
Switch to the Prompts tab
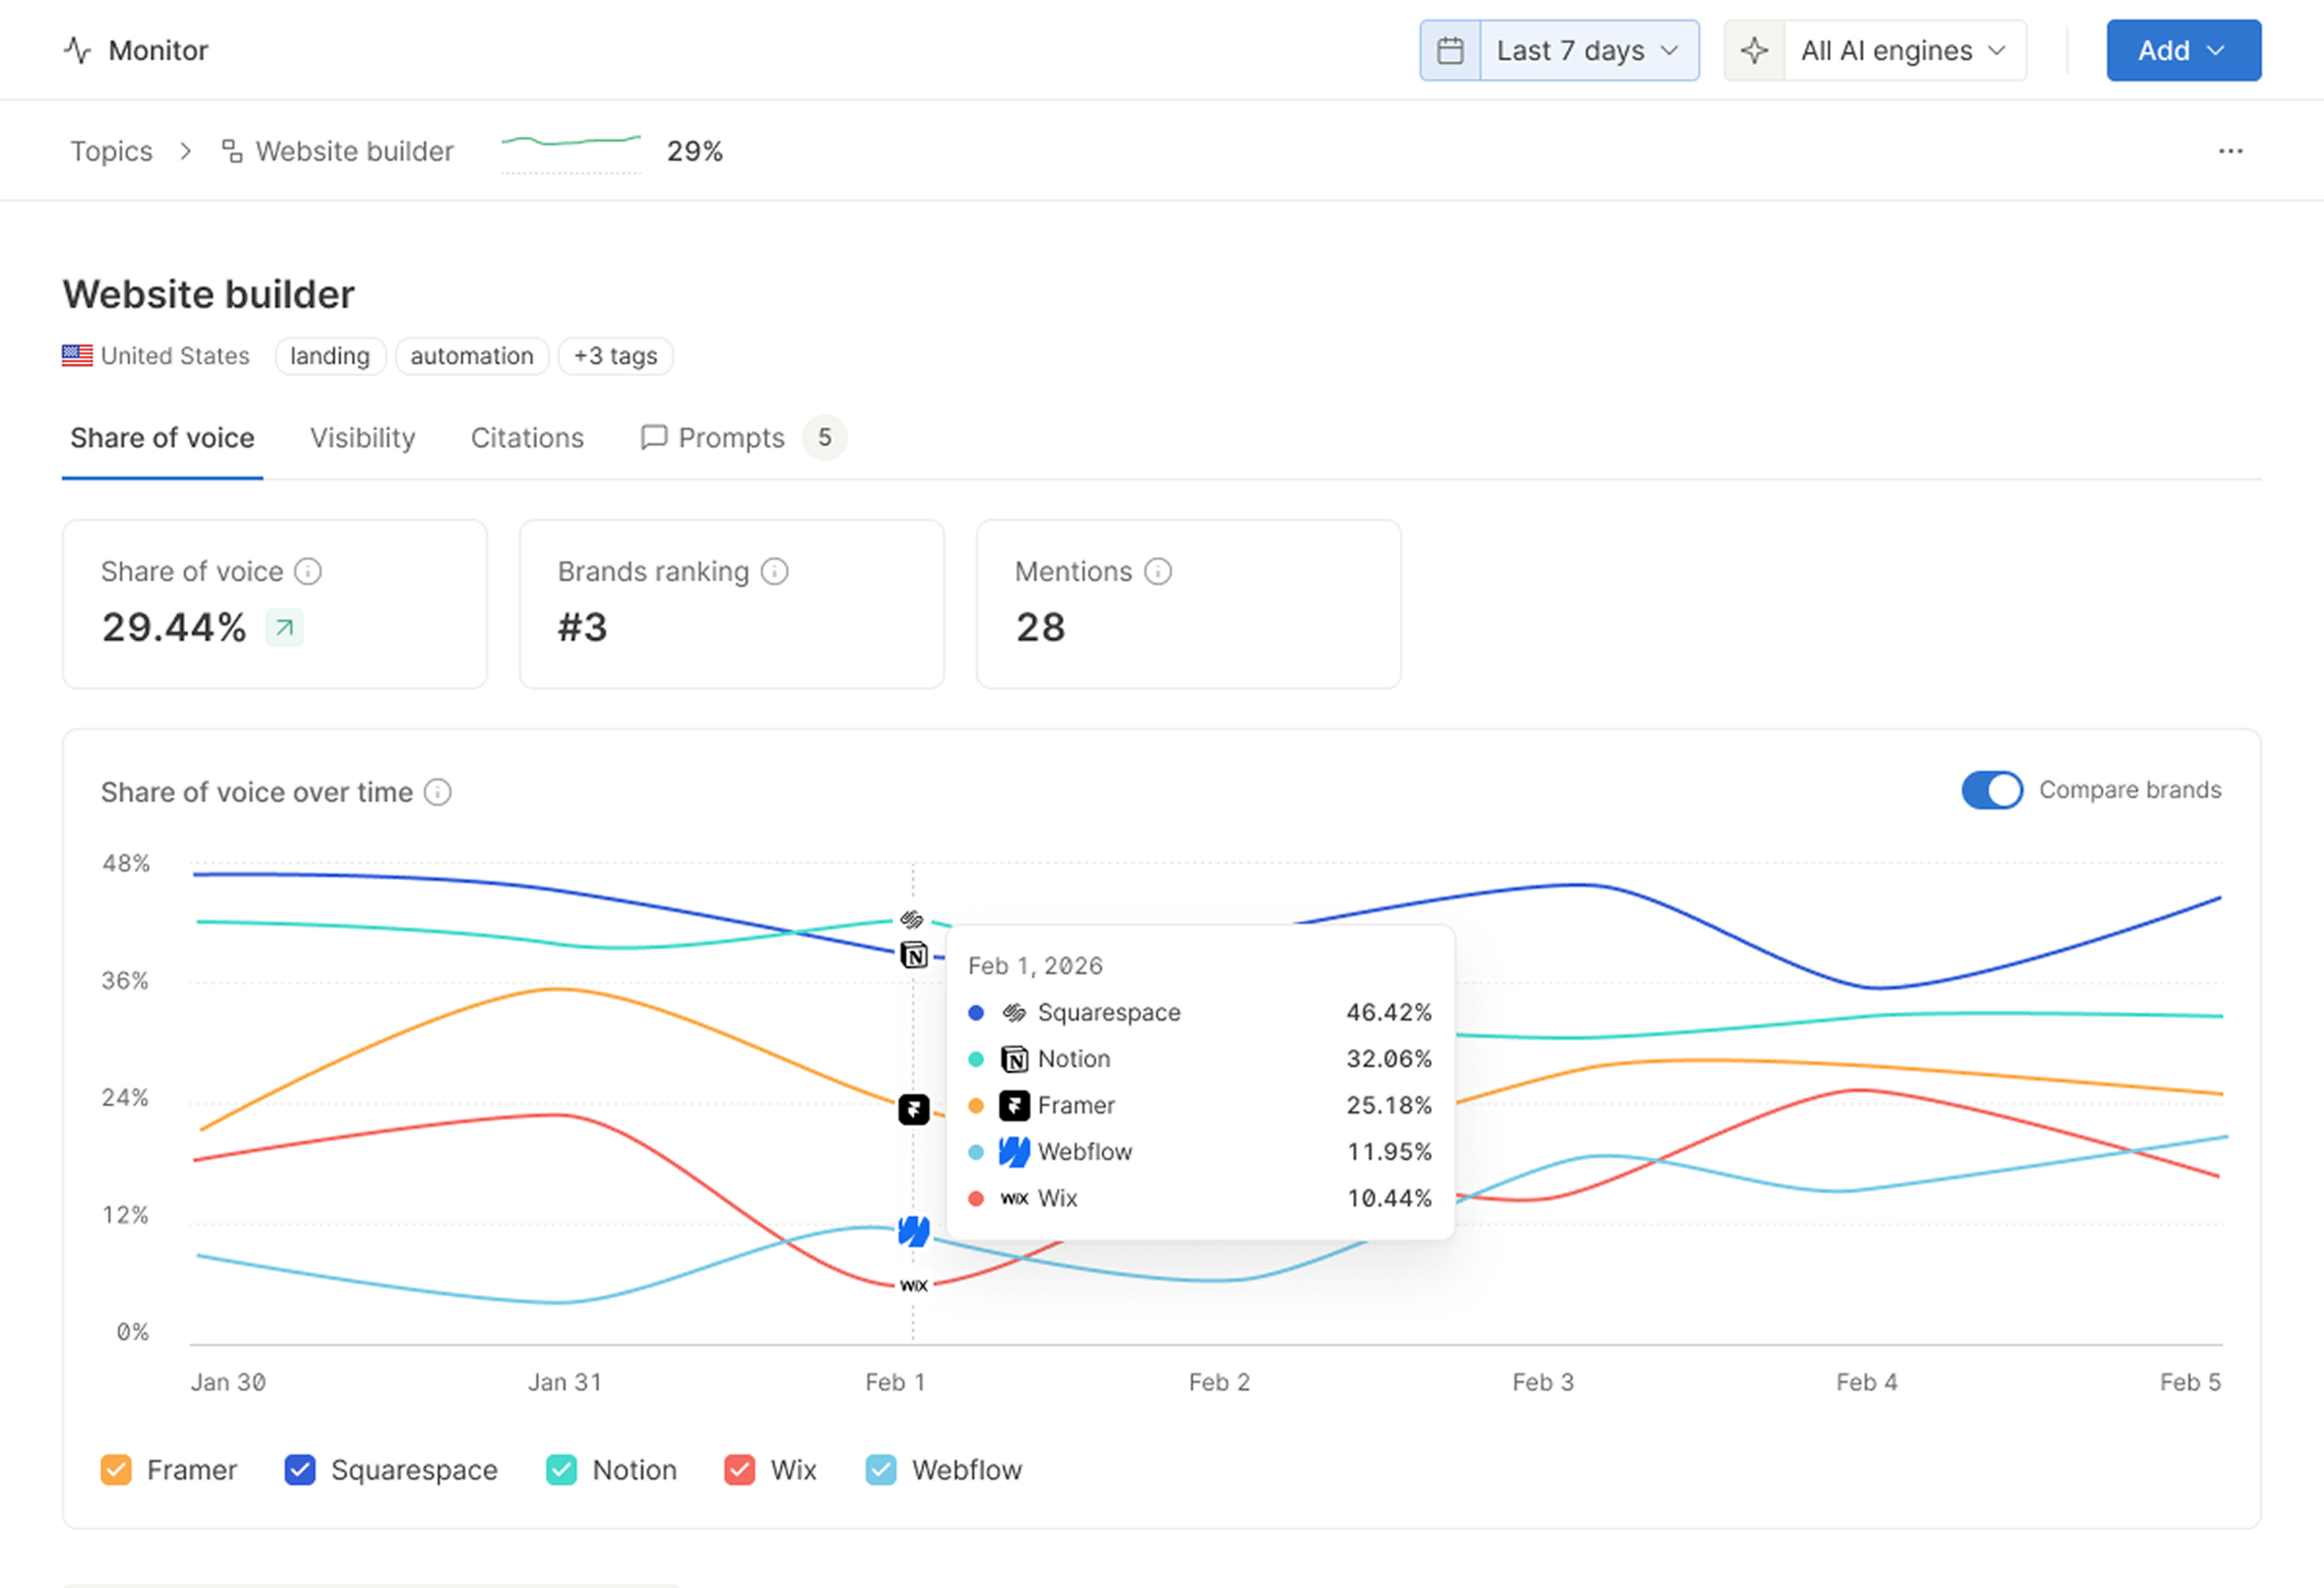[730, 438]
